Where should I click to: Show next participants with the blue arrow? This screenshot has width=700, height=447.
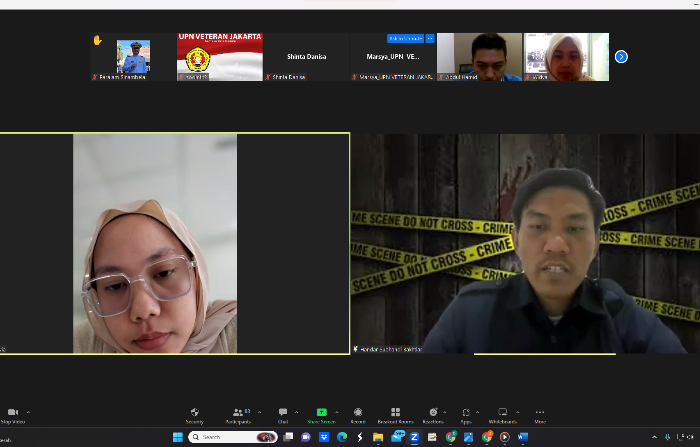coord(621,57)
